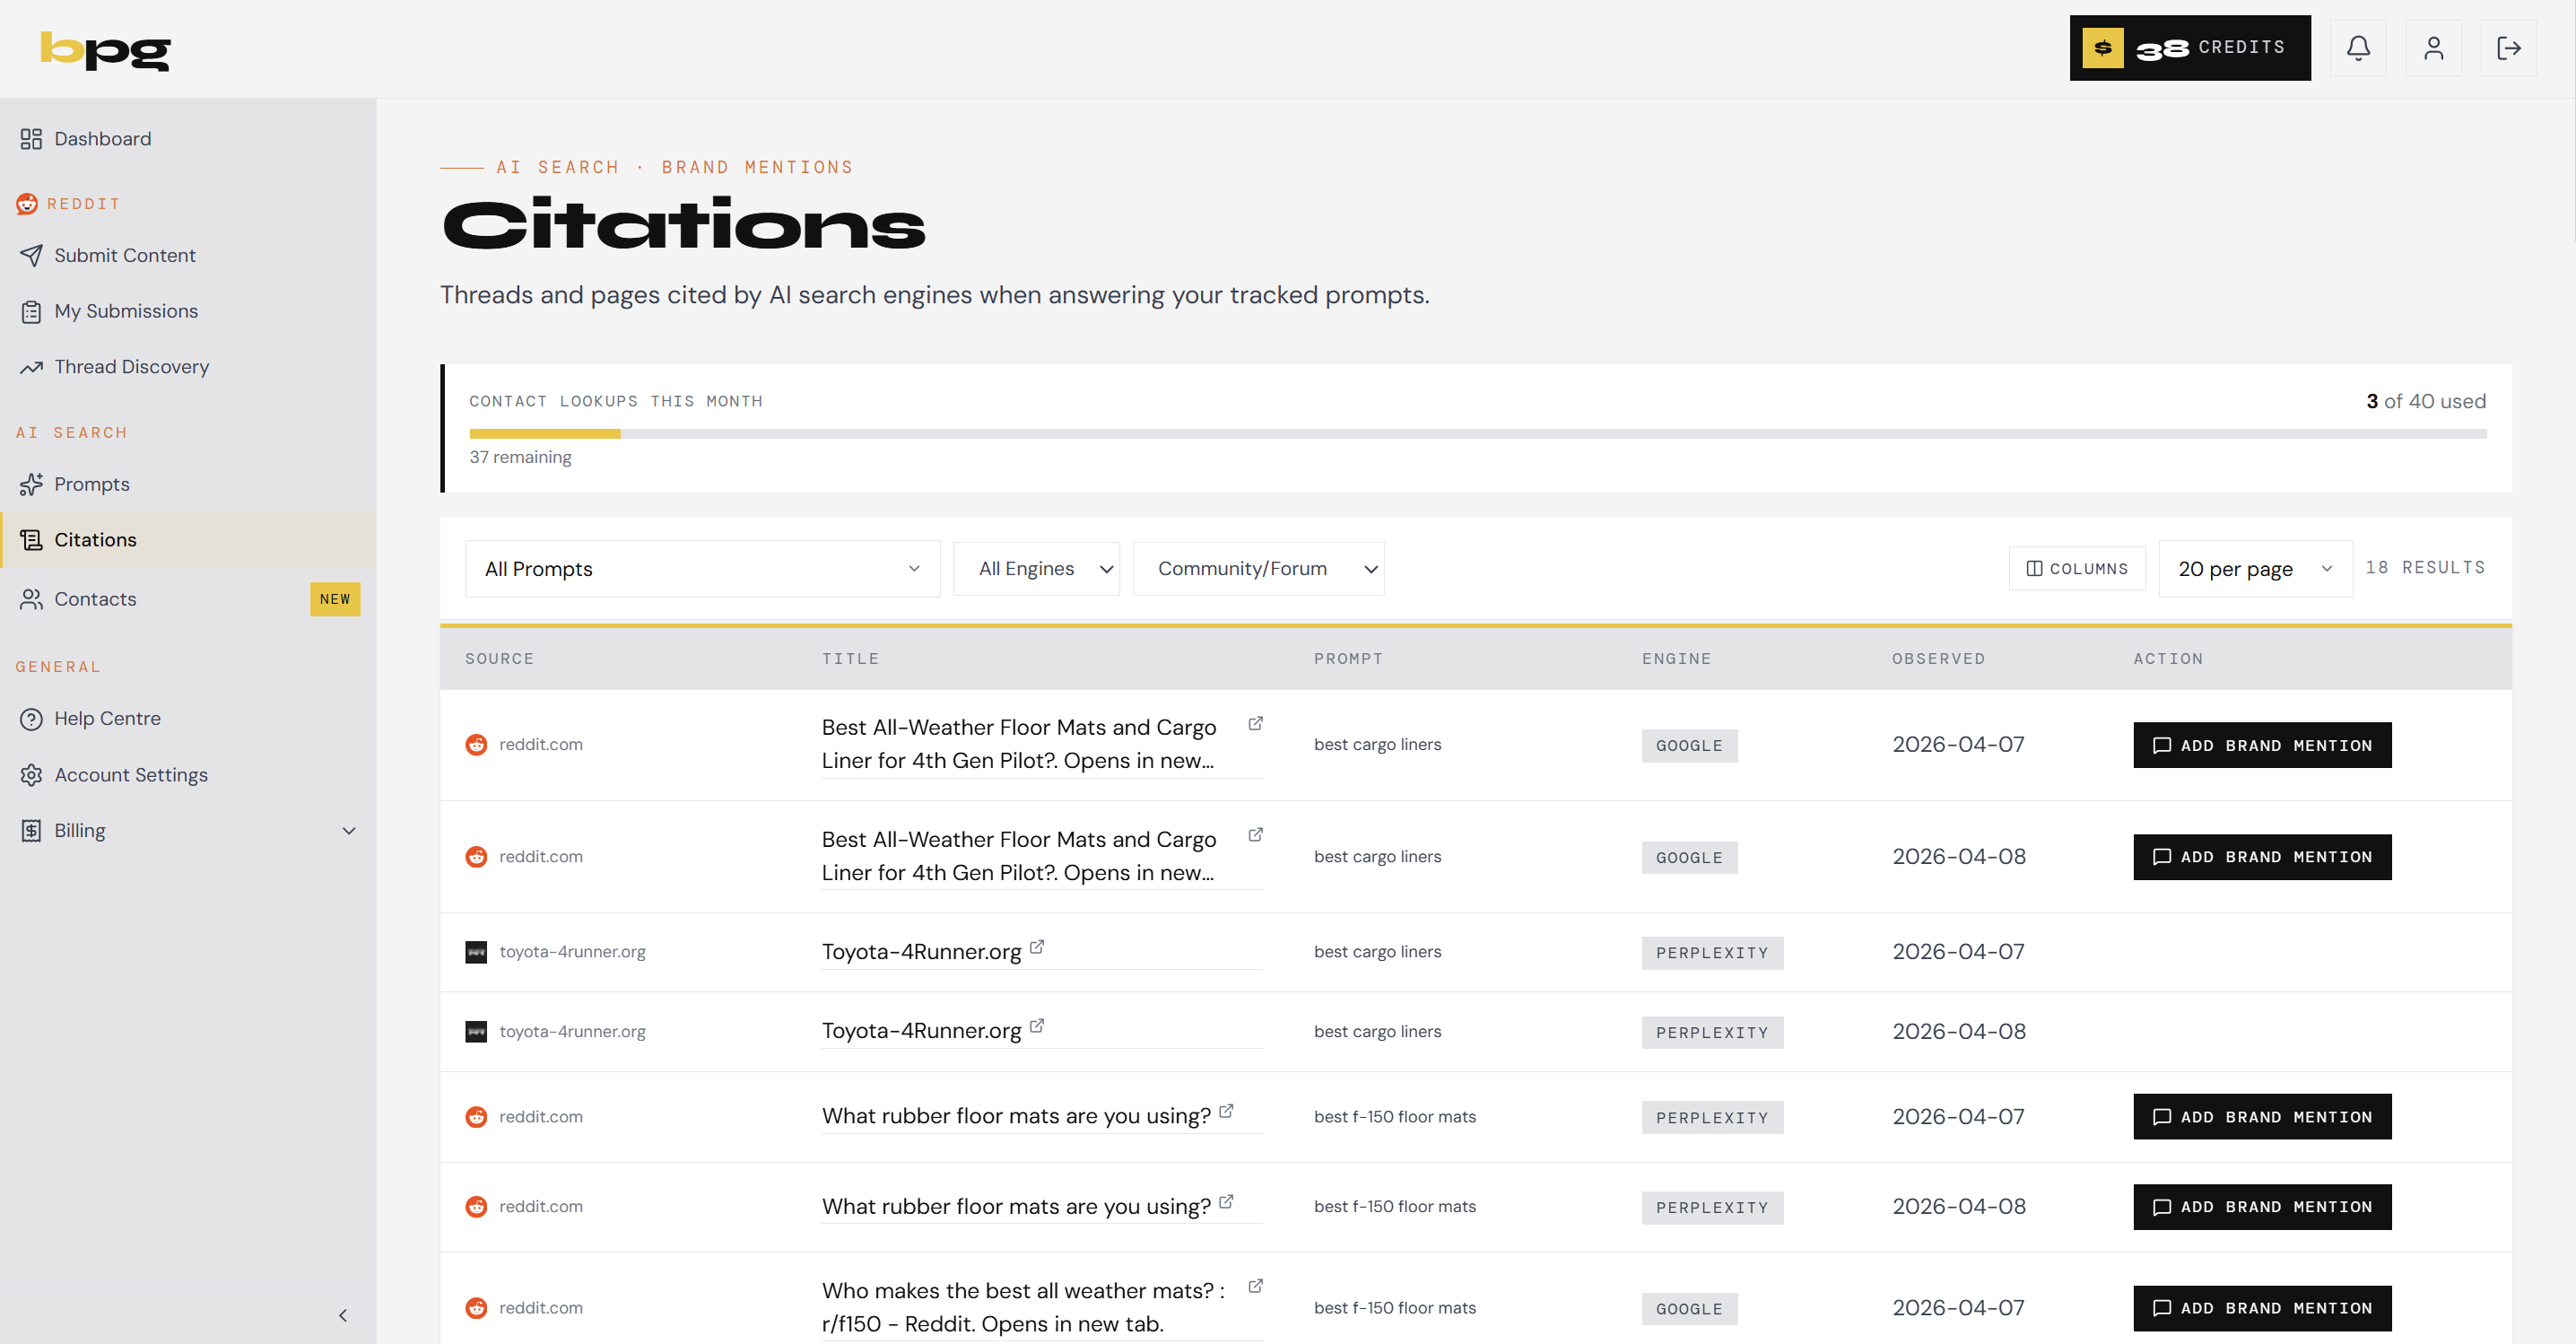2576x1344 pixels.
Task: Click external link icon for 2026-04-07 Pilot thread
Action: [x=1255, y=724]
